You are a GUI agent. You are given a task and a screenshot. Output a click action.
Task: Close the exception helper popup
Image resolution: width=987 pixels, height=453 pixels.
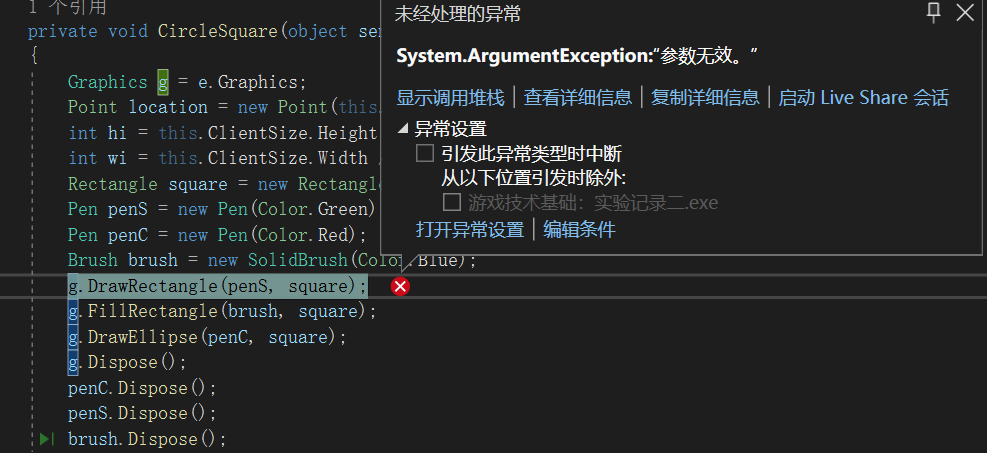click(964, 13)
